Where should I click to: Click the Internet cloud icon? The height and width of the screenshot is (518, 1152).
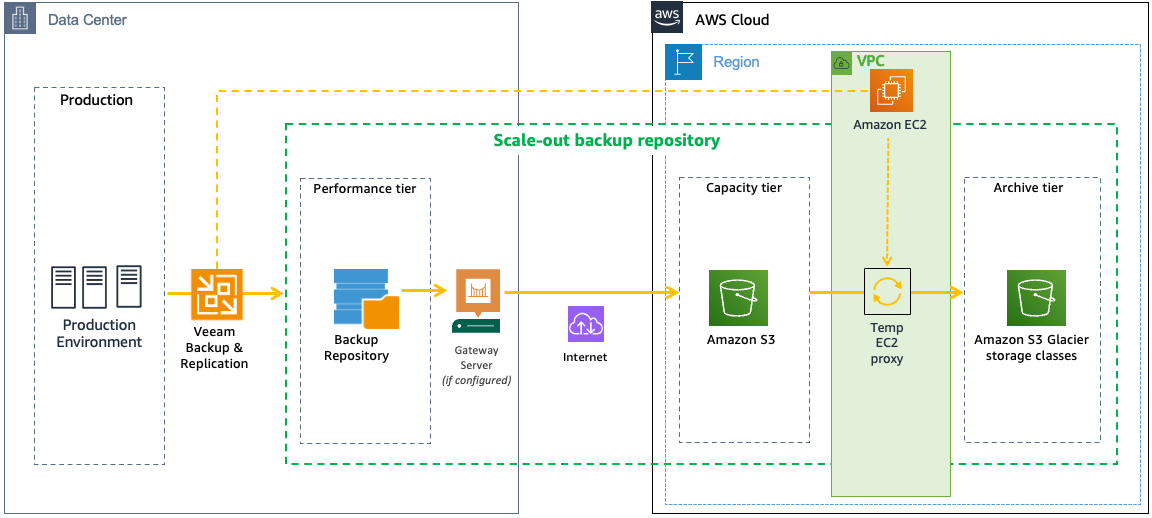click(x=586, y=325)
